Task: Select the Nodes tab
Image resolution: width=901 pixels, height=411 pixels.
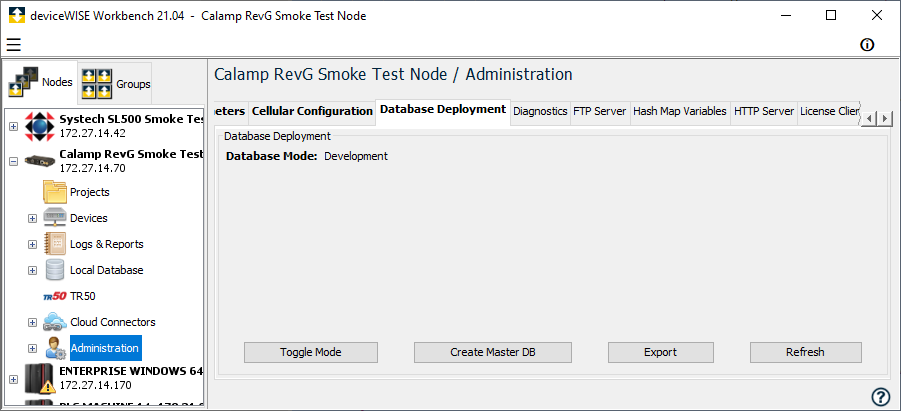Action: pos(40,82)
